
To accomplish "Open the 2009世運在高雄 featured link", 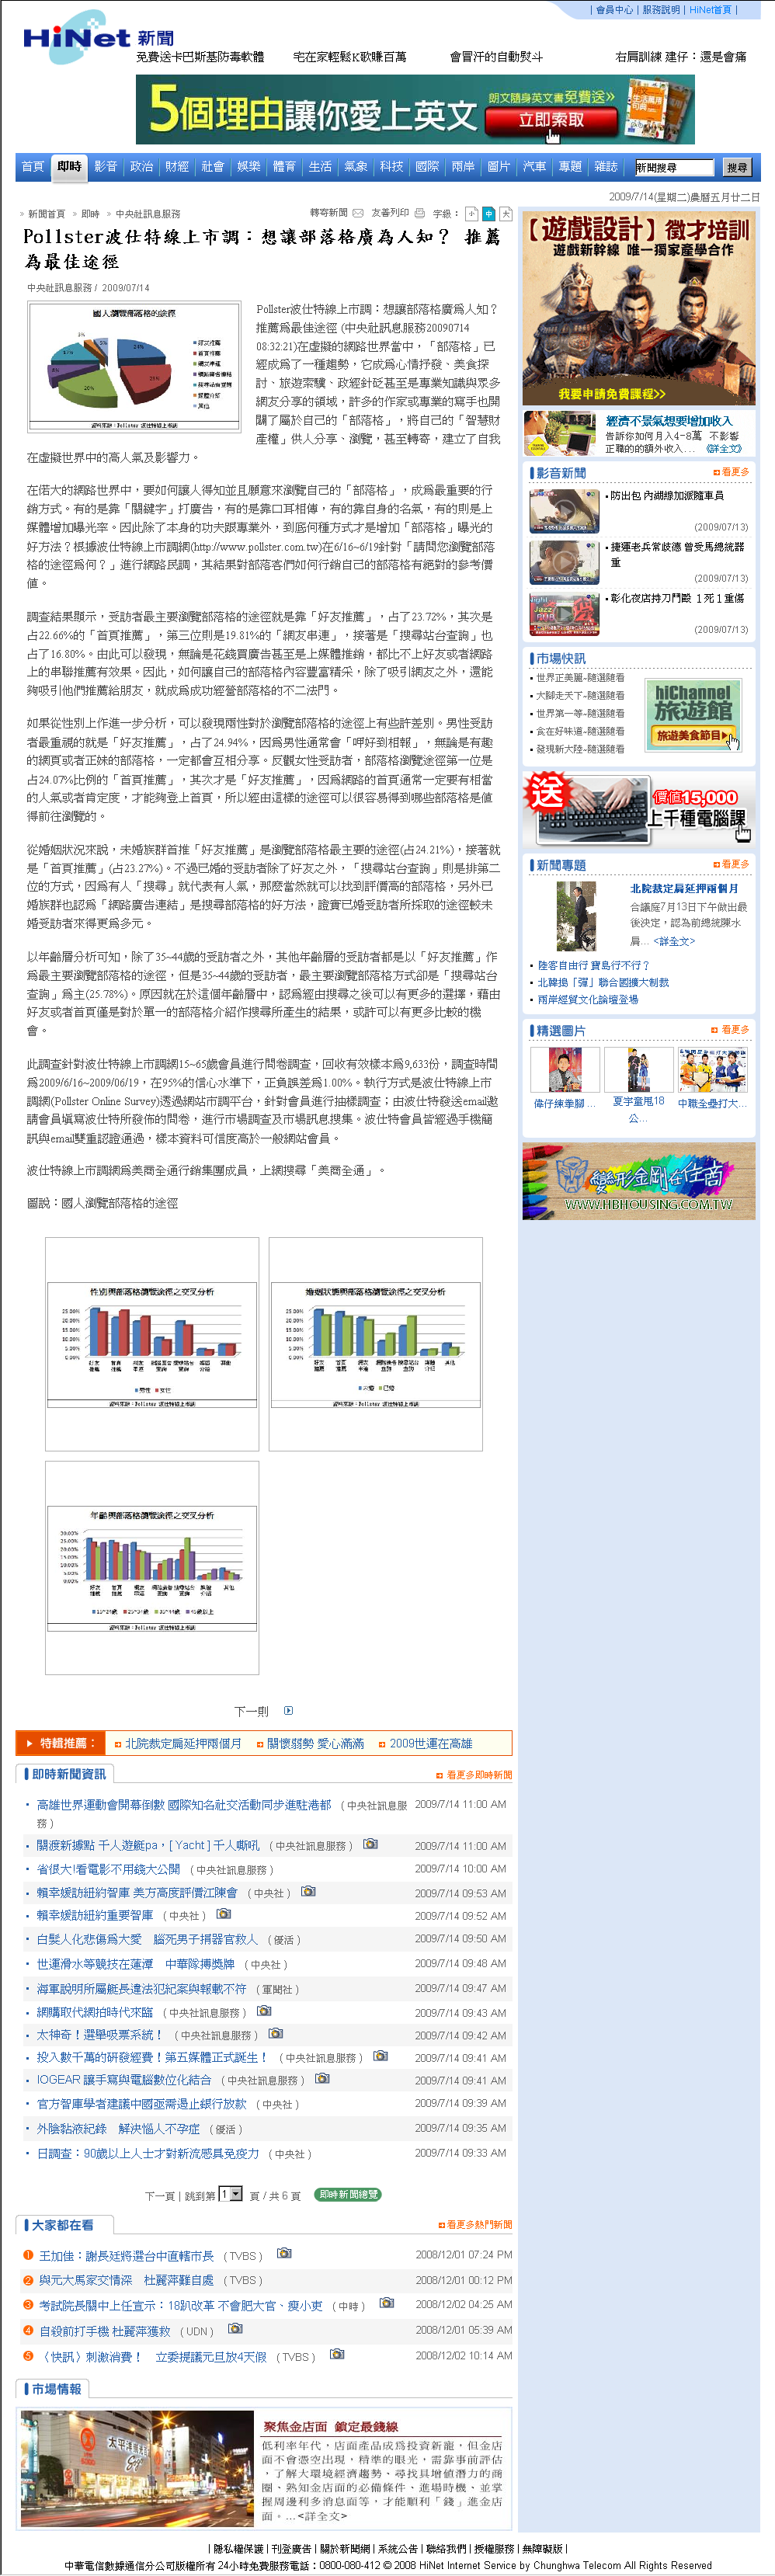I will [430, 1744].
